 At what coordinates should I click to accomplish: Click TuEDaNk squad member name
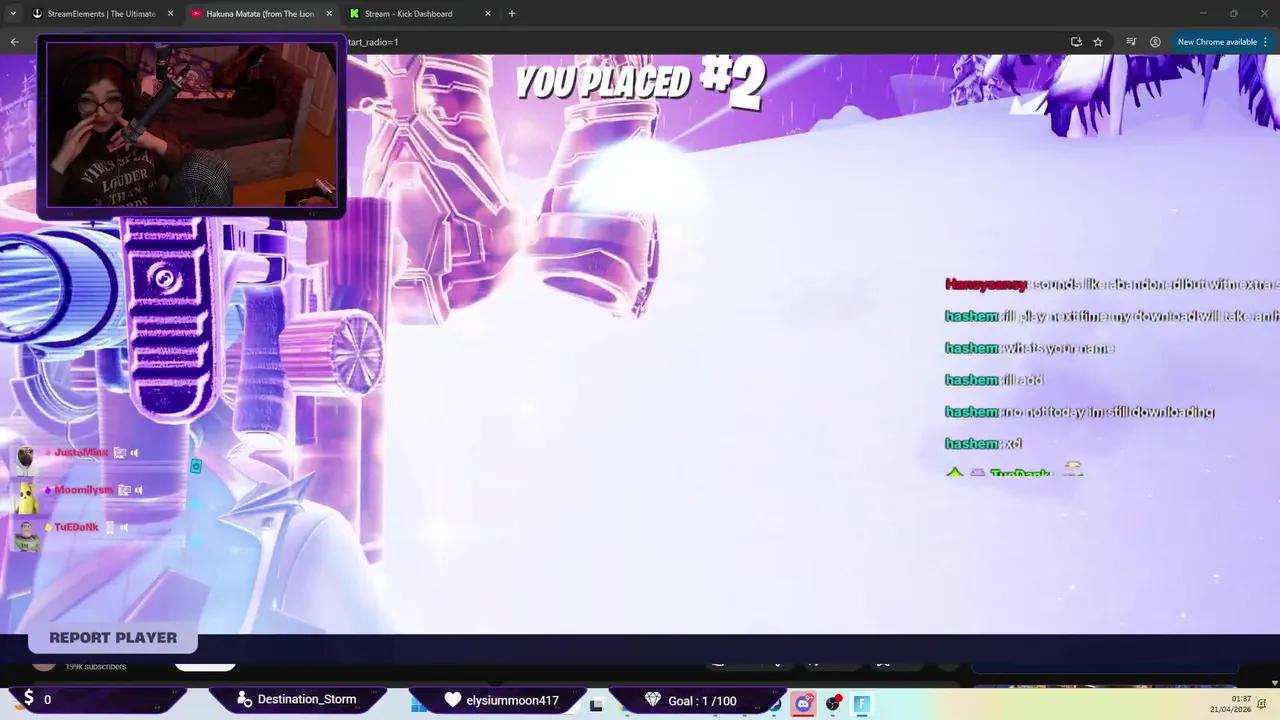(76, 527)
